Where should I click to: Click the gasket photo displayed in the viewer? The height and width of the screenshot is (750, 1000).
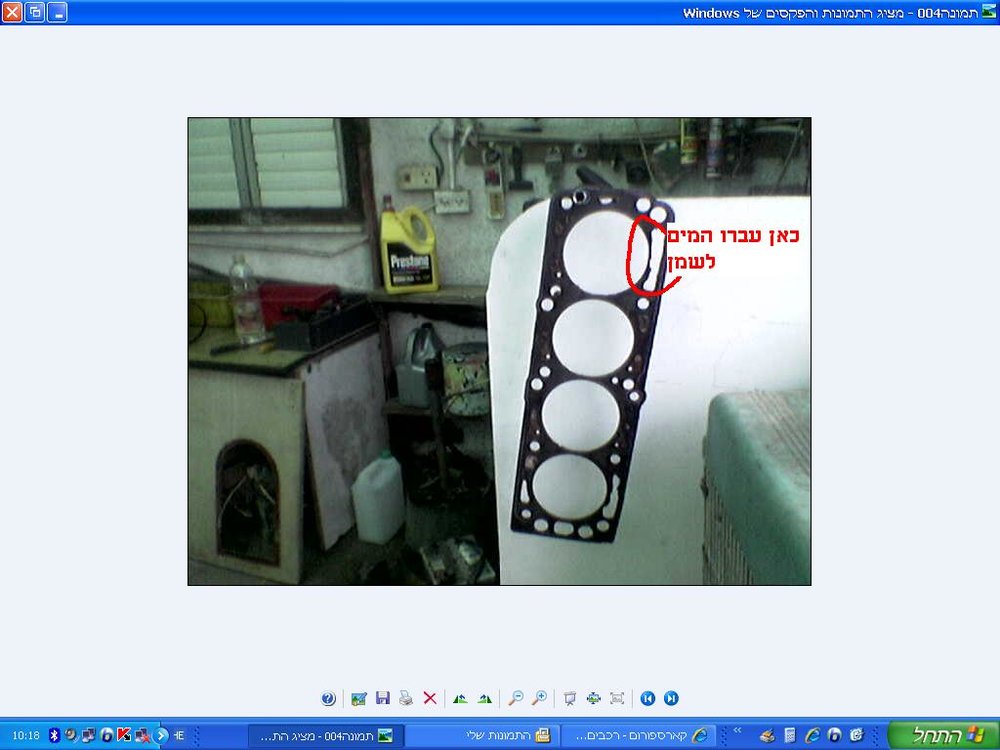499,351
